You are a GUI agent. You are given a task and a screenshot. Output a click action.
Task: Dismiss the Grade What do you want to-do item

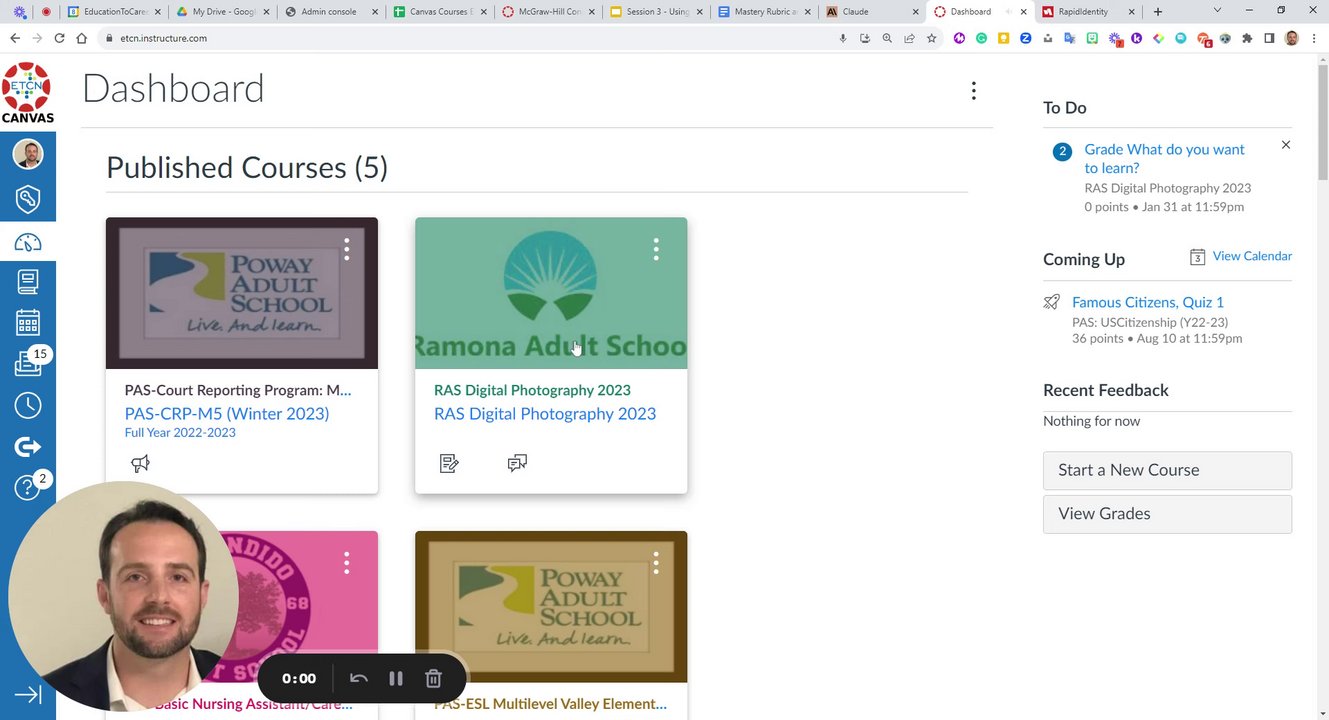pos(1286,145)
